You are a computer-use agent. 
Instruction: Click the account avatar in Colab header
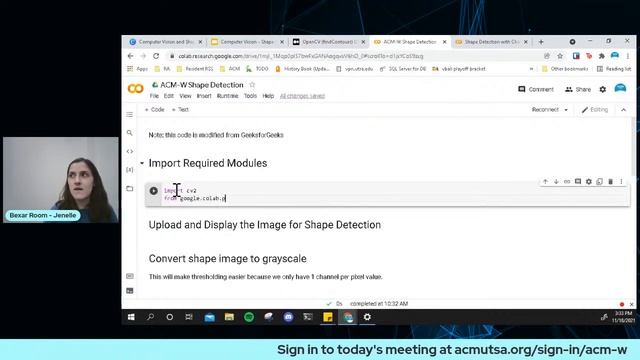[620, 89]
